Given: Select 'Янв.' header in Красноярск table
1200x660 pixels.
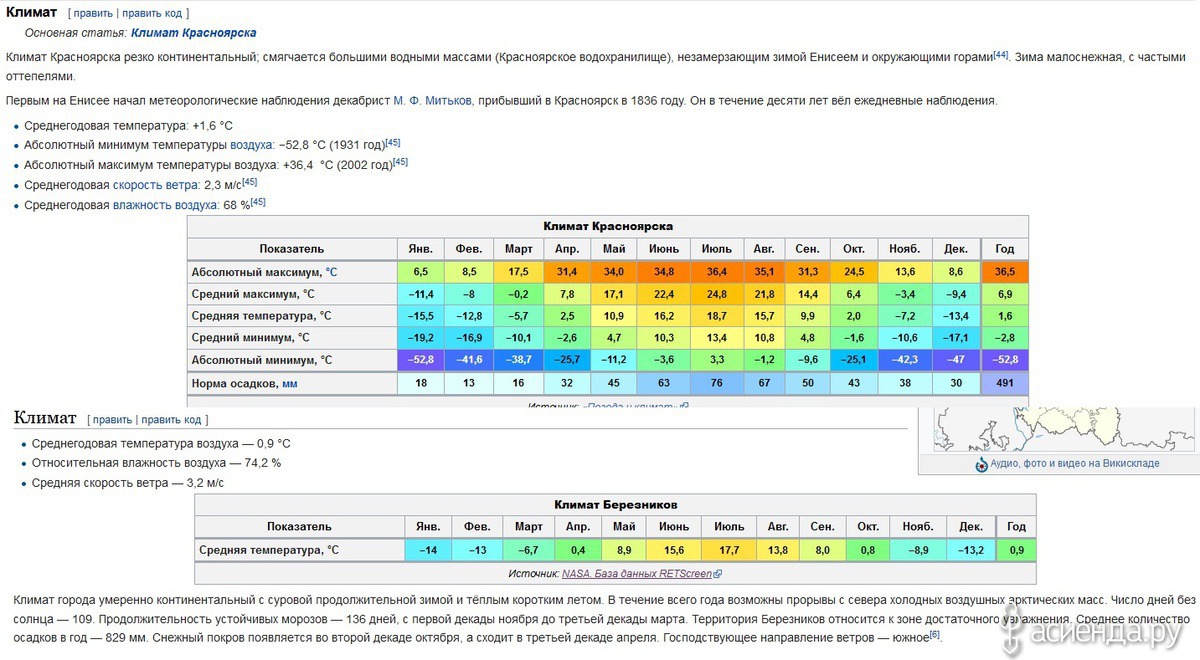Looking at the screenshot, I should click(421, 249).
